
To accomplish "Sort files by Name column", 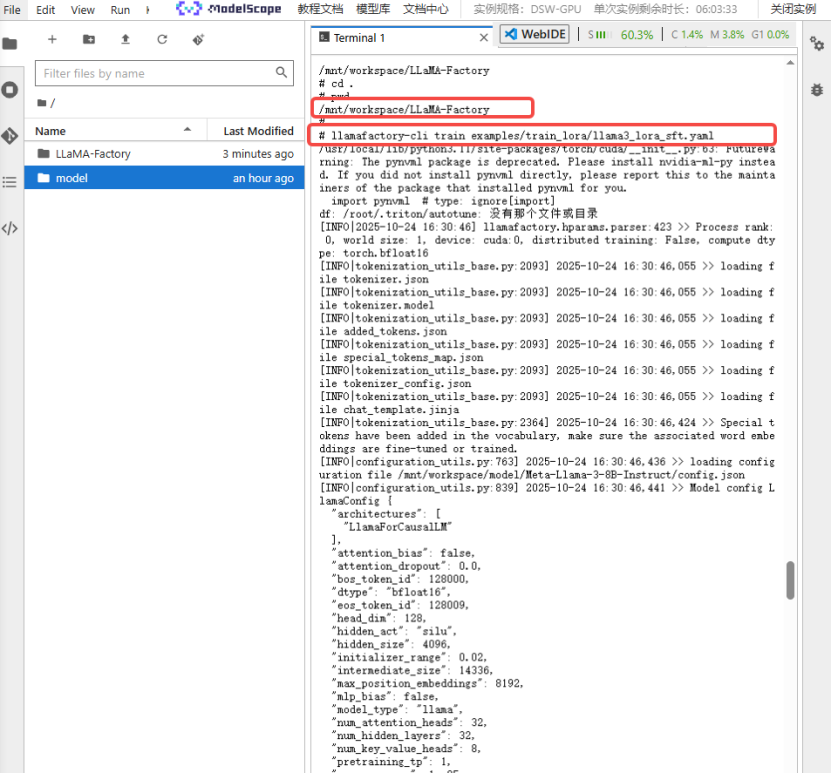I will coord(50,131).
